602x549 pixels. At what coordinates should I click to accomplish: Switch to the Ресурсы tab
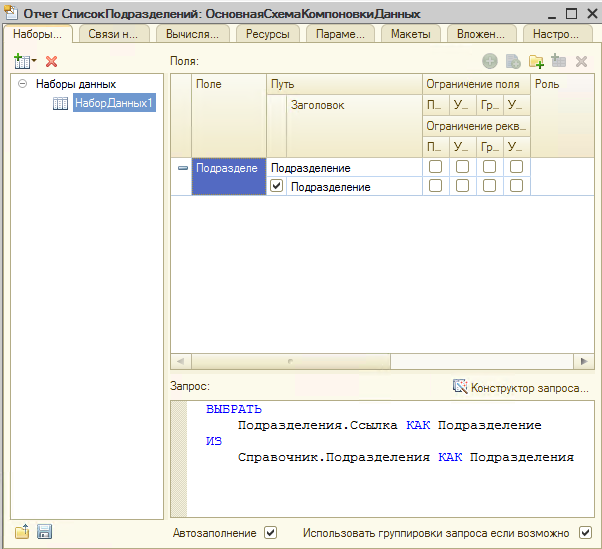click(267, 34)
